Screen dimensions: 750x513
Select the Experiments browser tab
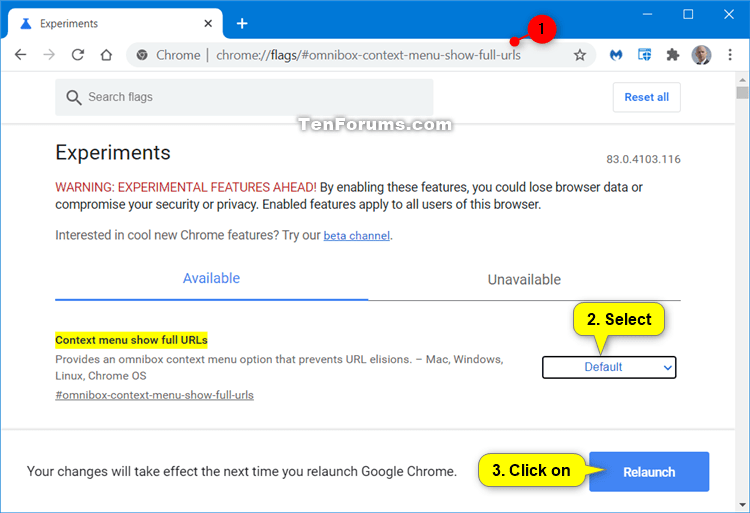pyautogui.click(x=114, y=23)
